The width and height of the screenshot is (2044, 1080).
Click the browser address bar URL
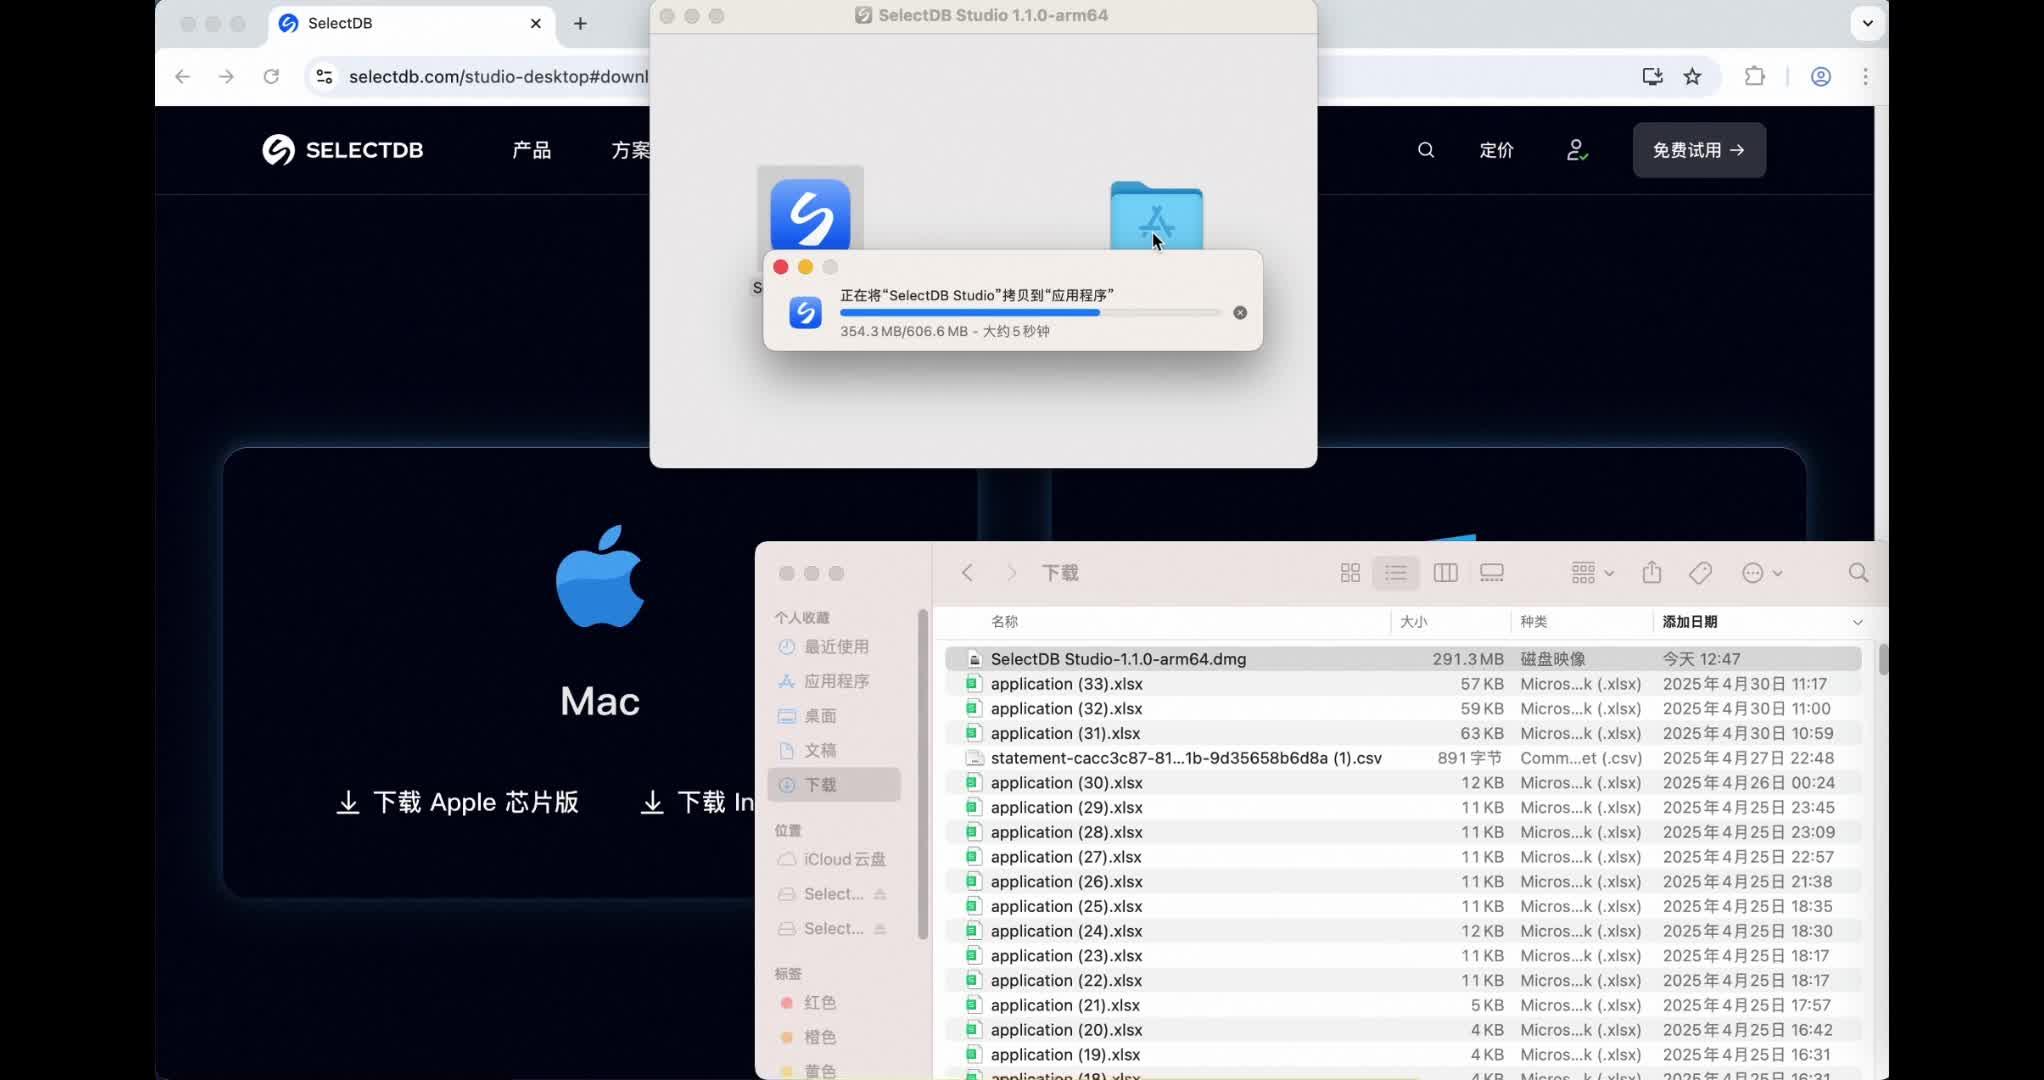[497, 76]
